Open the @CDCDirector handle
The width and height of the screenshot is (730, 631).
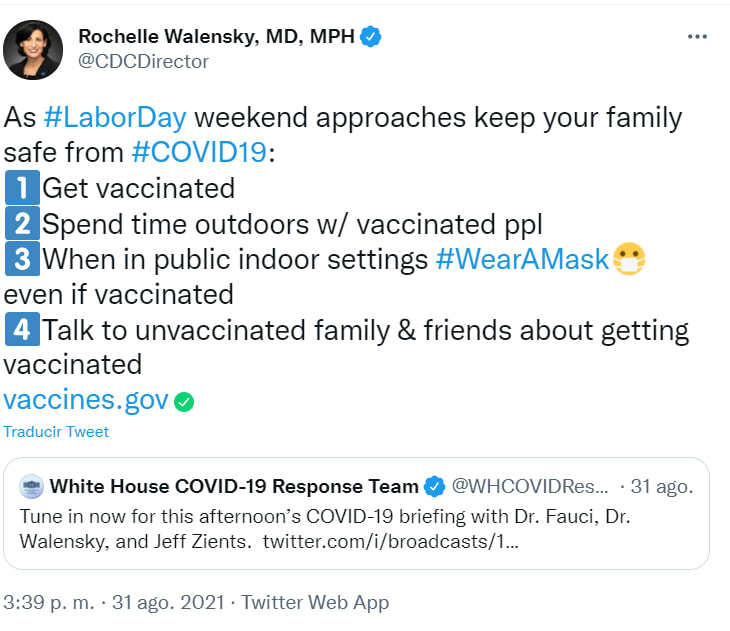pyautogui.click(x=144, y=62)
